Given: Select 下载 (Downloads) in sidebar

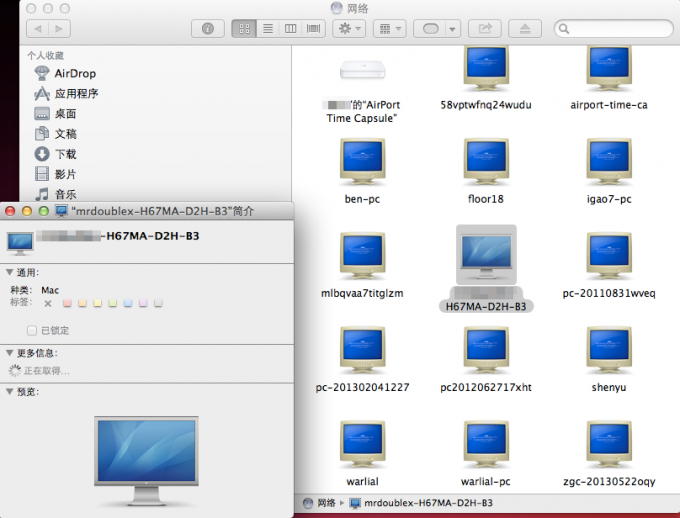Looking at the screenshot, I should (x=65, y=154).
